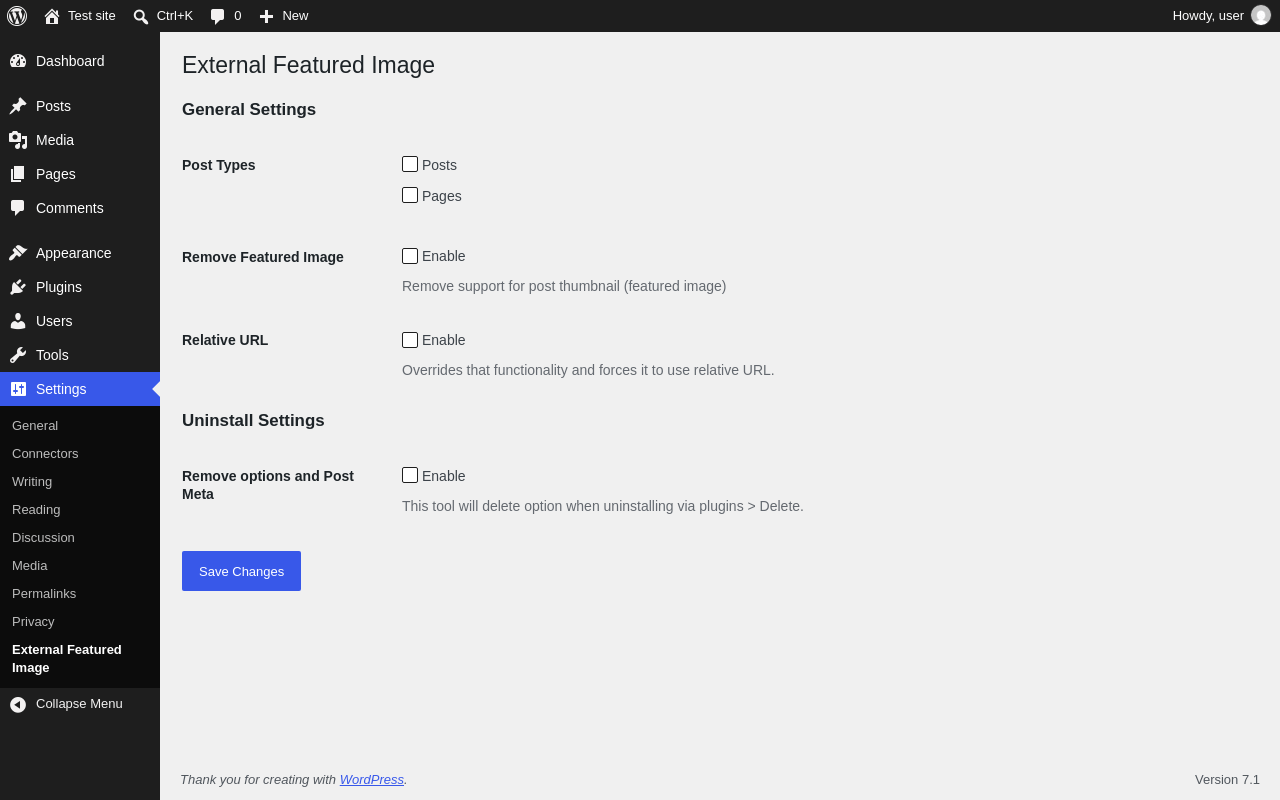Go to Writing settings submenu
Image resolution: width=1280 pixels, height=800 pixels.
point(32,481)
